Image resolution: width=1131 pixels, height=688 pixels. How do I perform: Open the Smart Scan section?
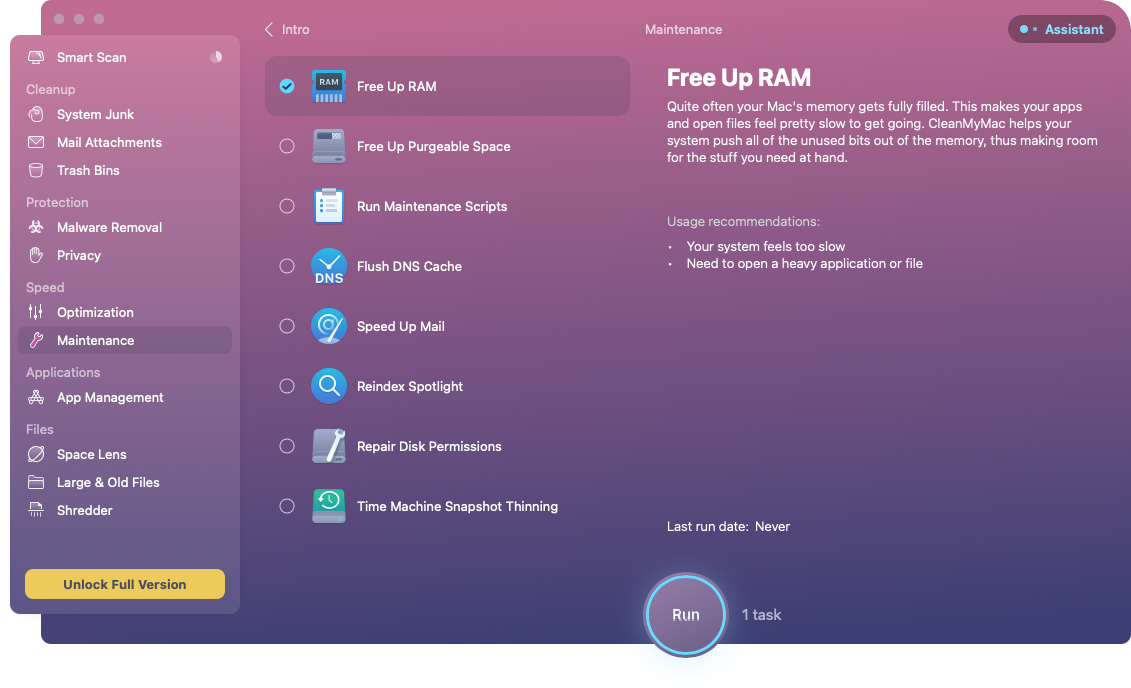pos(125,57)
